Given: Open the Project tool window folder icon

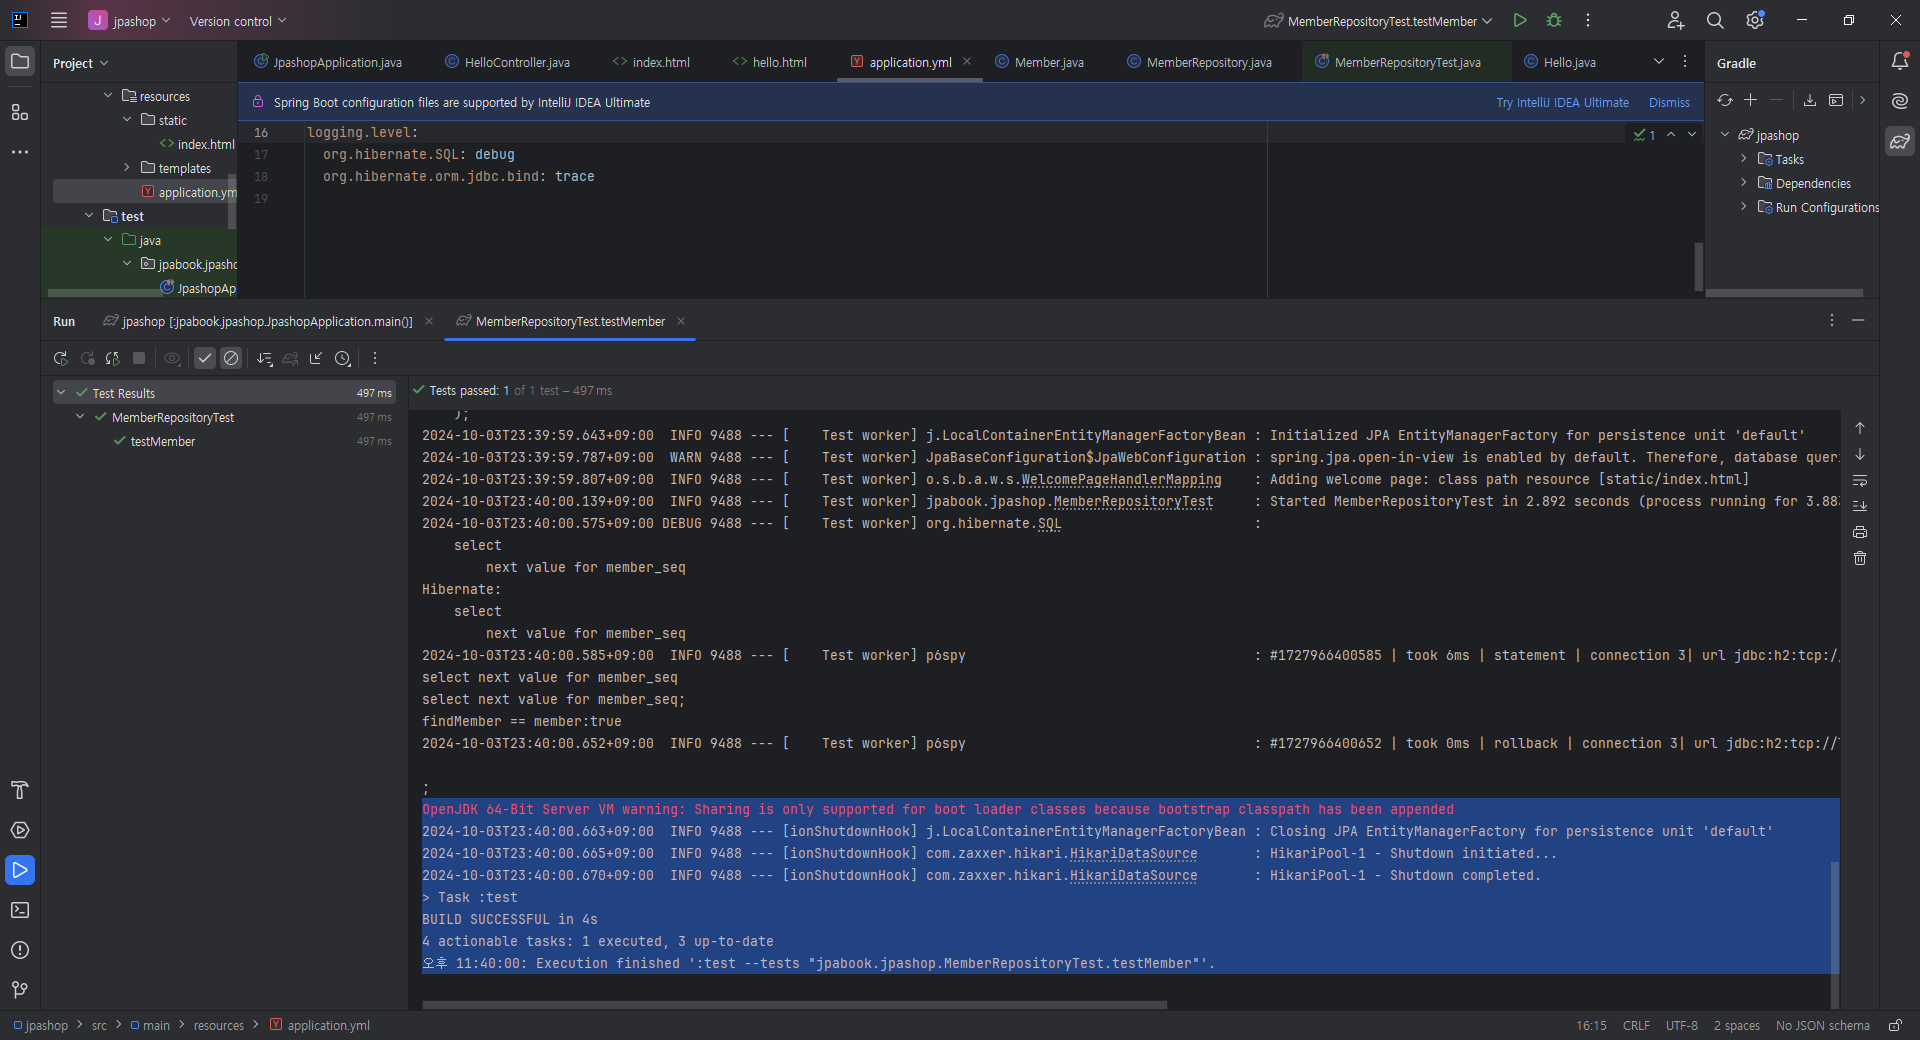Looking at the screenshot, I should pyautogui.click(x=20, y=62).
